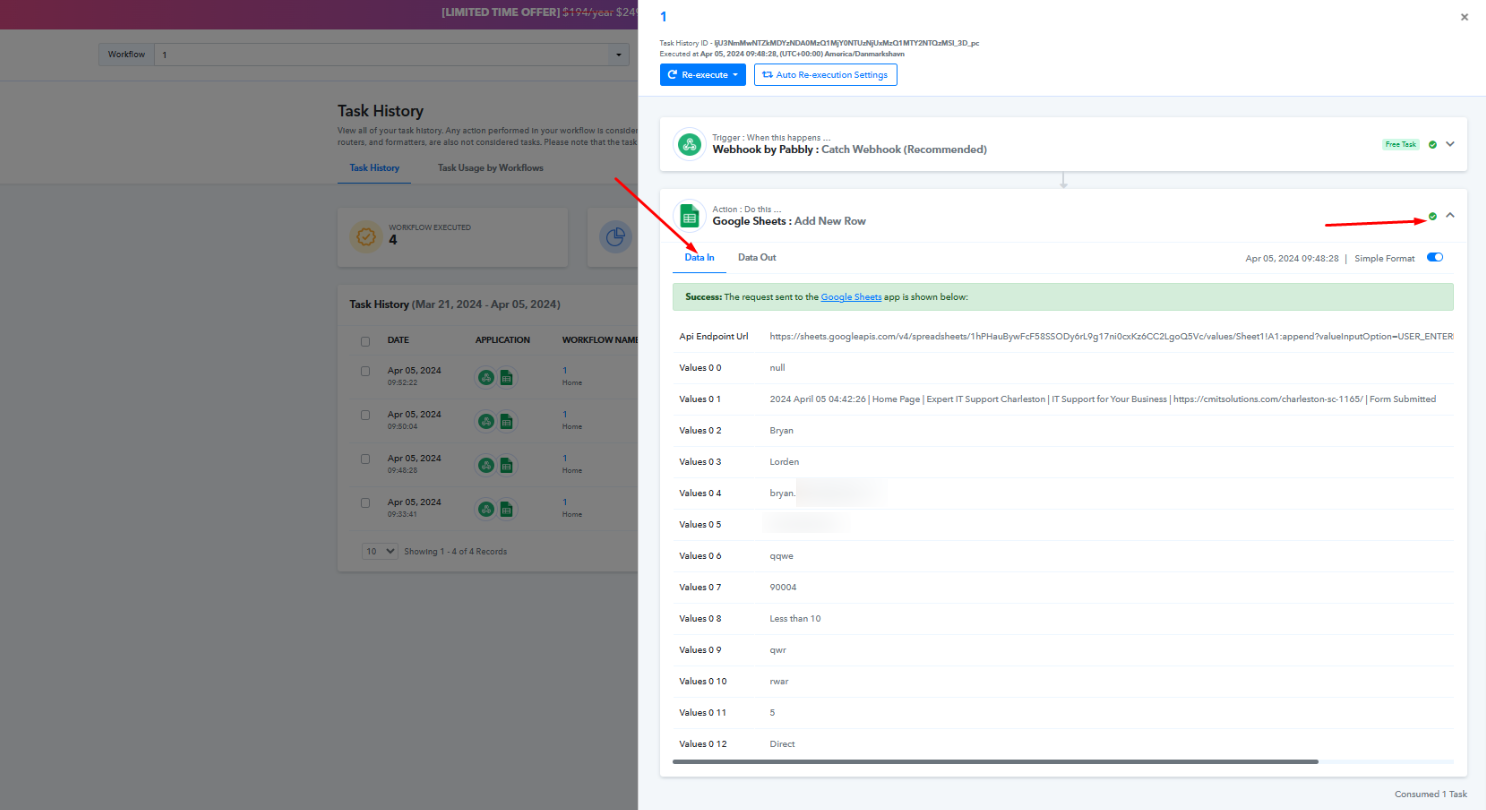Click the date 'Apr 05, 2024 09:33:41'
The width and height of the screenshot is (1486, 810).
tap(414, 507)
